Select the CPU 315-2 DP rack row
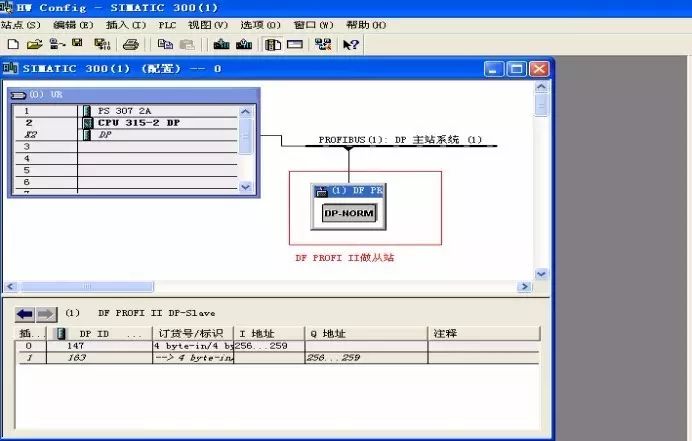The image size is (692, 441). tap(126, 123)
